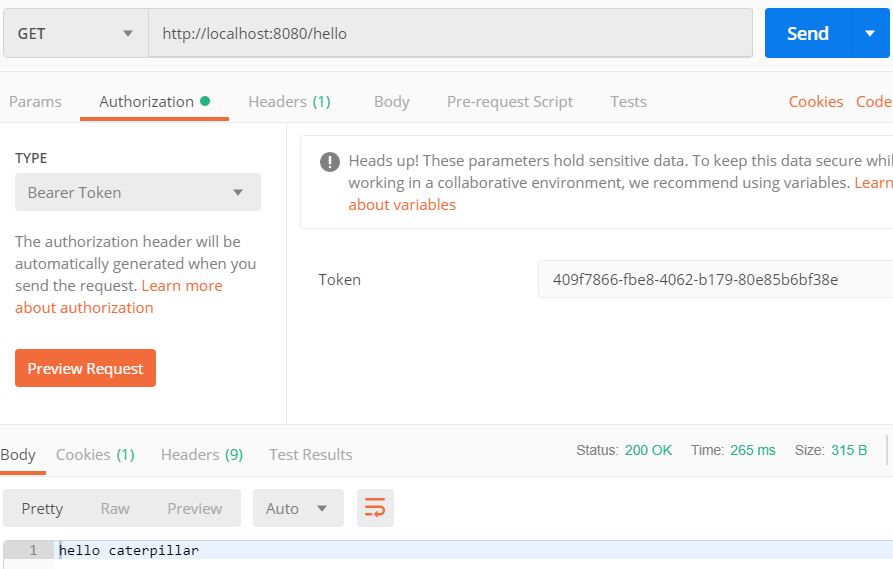This screenshot has width=893, height=569.
Task: Click the Send button
Action: point(808,33)
